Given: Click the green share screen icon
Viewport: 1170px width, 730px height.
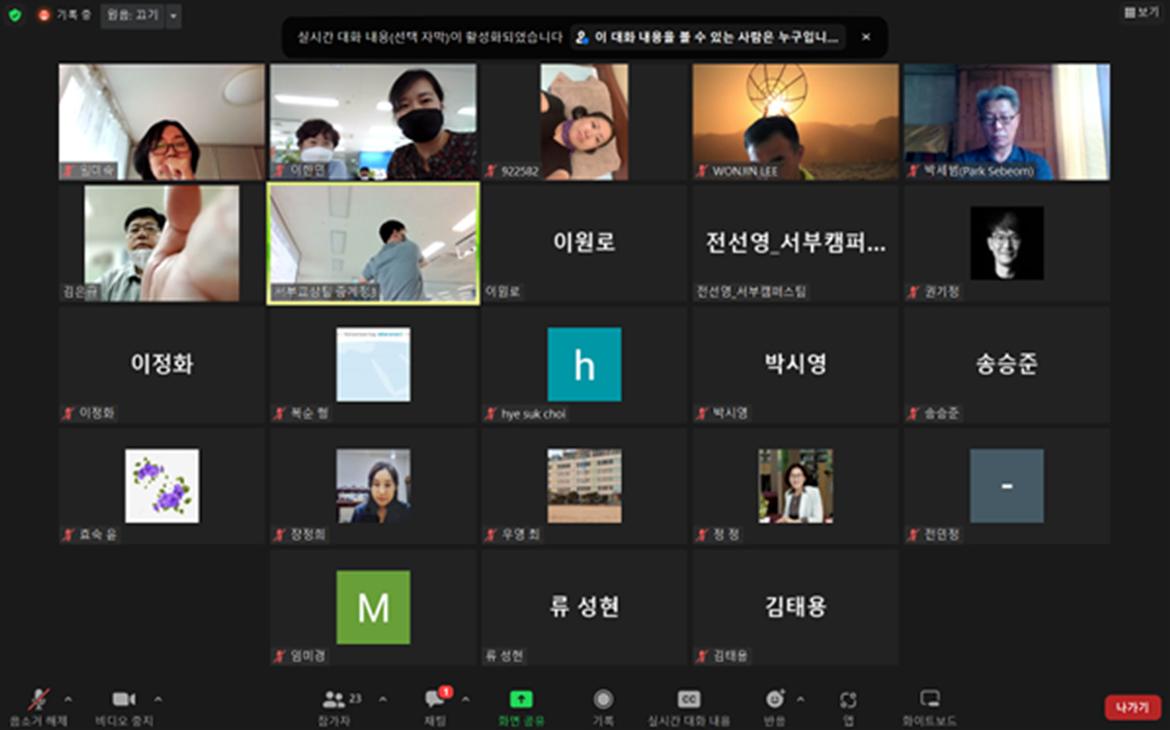Looking at the screenshot, I should pos(521,700).
